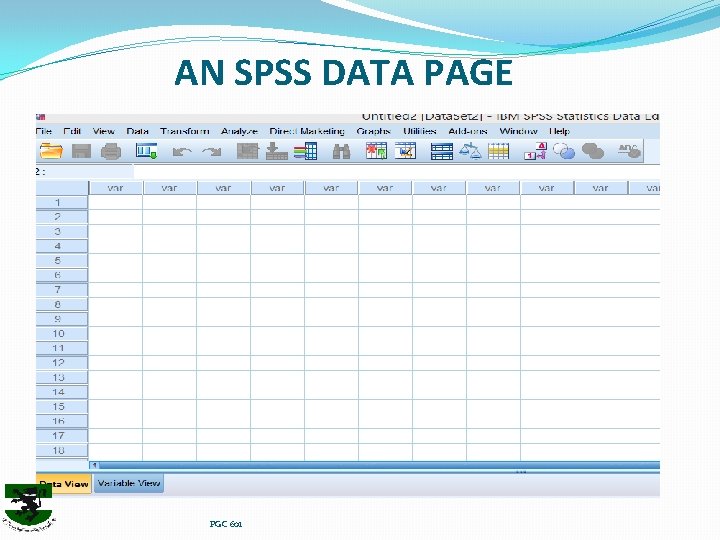Open the Data menu
The width and height of the screenshot is (720, 540).
click(137, 131)
